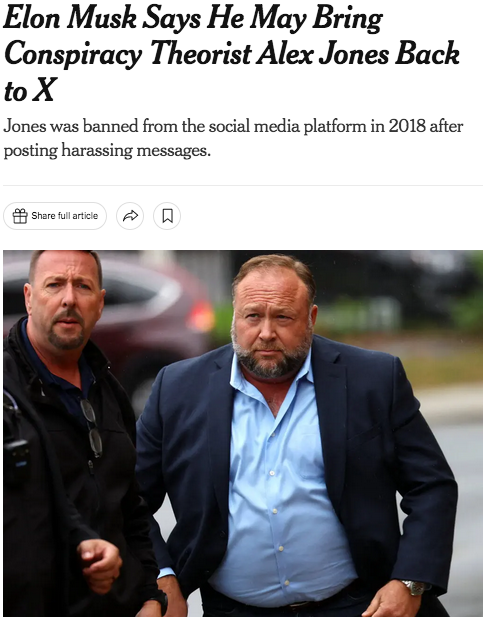
Task: Click the headline about Elon Musk
Action: point(232,54)
